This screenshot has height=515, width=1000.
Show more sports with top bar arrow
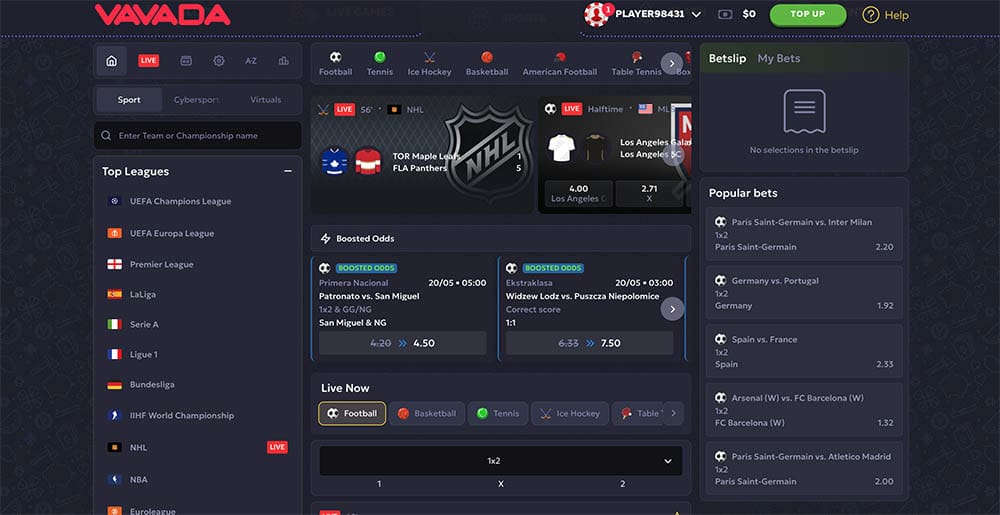(x=672, y=64)
